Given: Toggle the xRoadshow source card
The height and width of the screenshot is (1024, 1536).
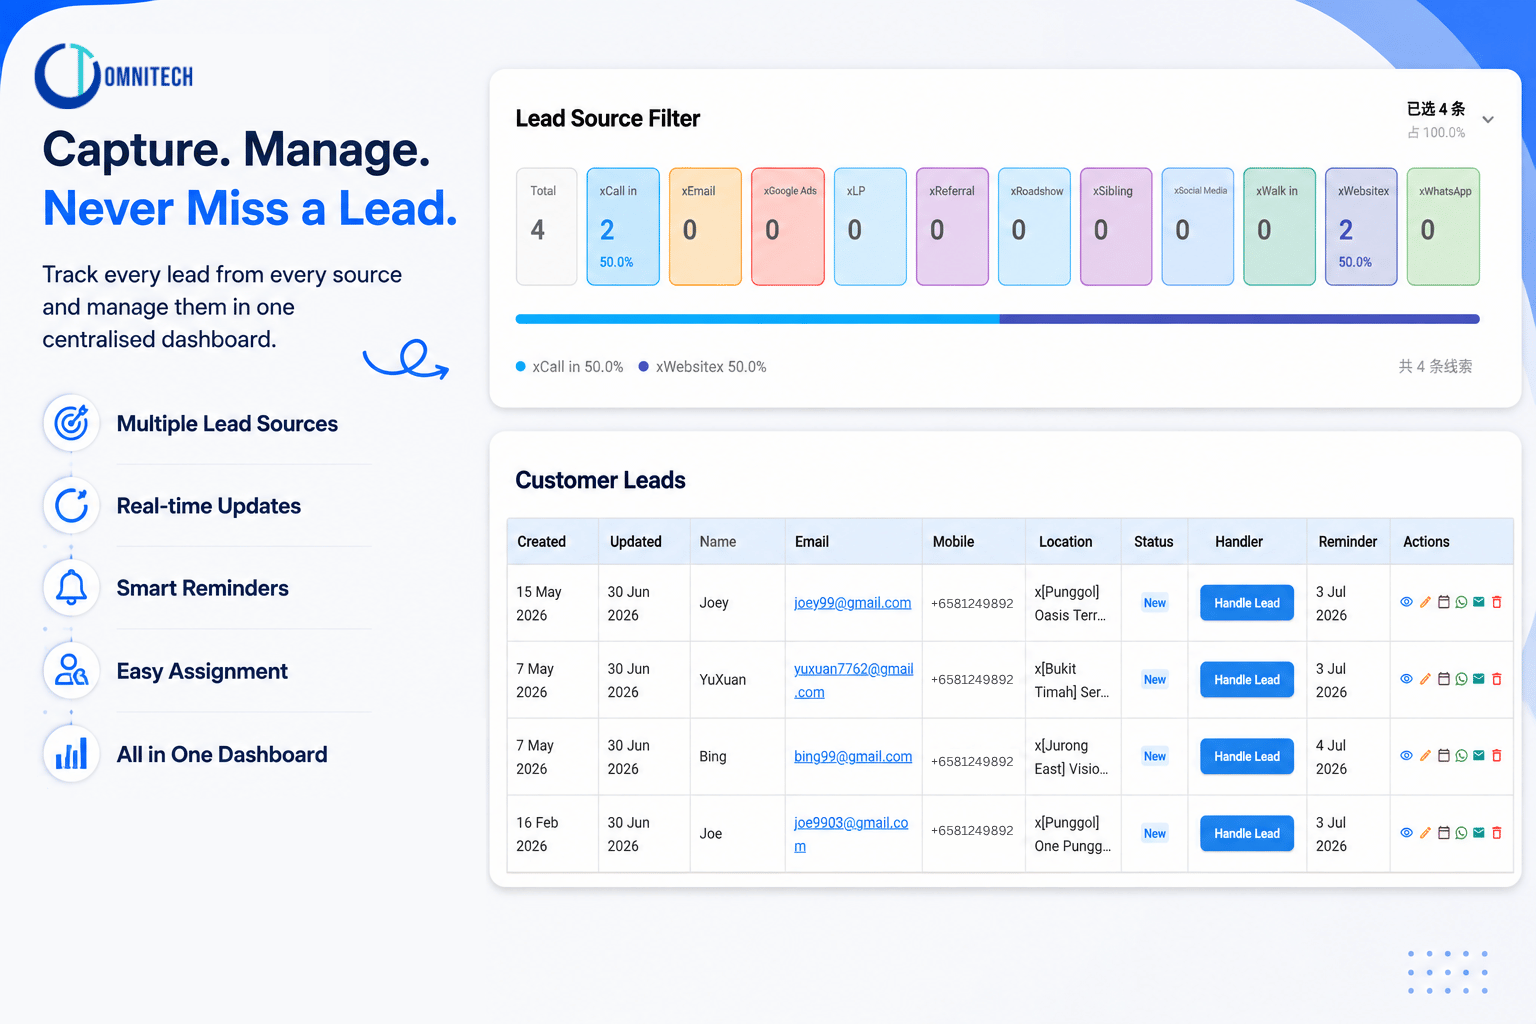Looking at the screenshot, I should (x=1034, y=226).
